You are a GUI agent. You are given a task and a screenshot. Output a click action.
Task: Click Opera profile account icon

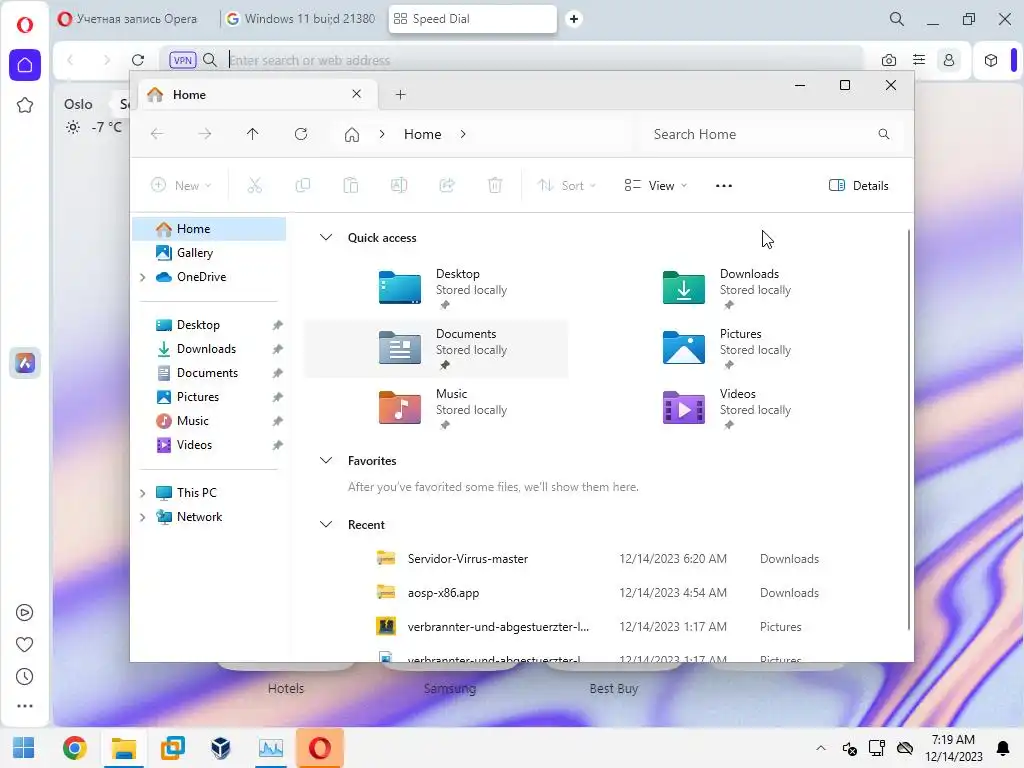[x=949, y=60]
